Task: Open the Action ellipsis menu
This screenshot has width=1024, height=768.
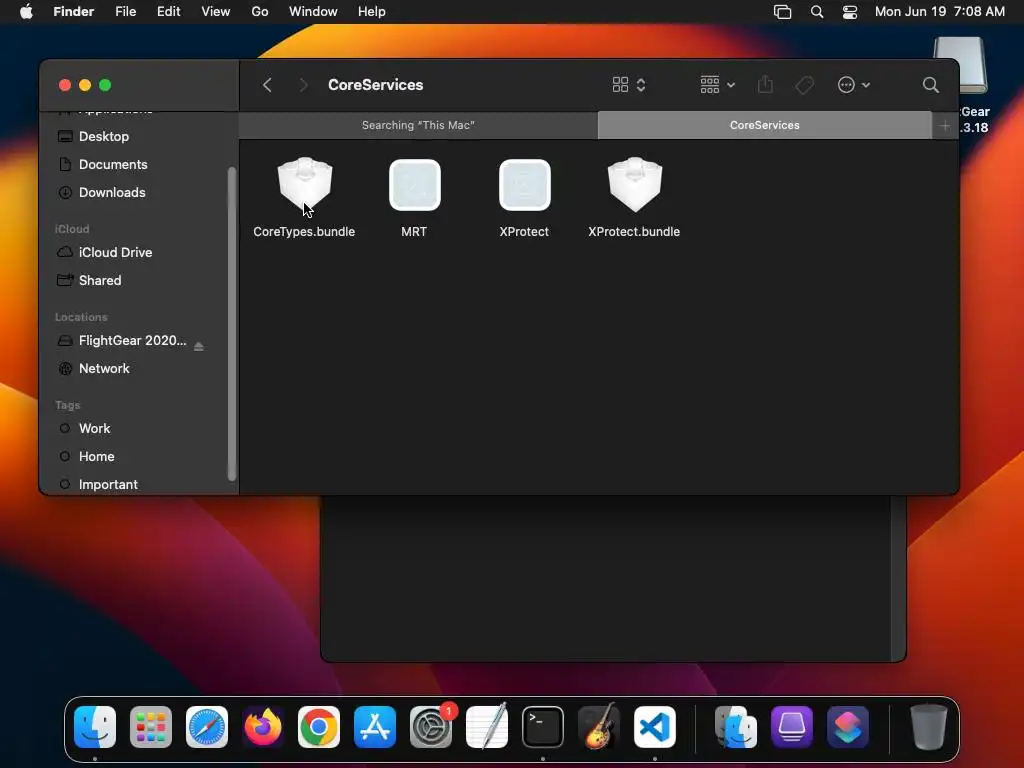Action: (854, 85)
